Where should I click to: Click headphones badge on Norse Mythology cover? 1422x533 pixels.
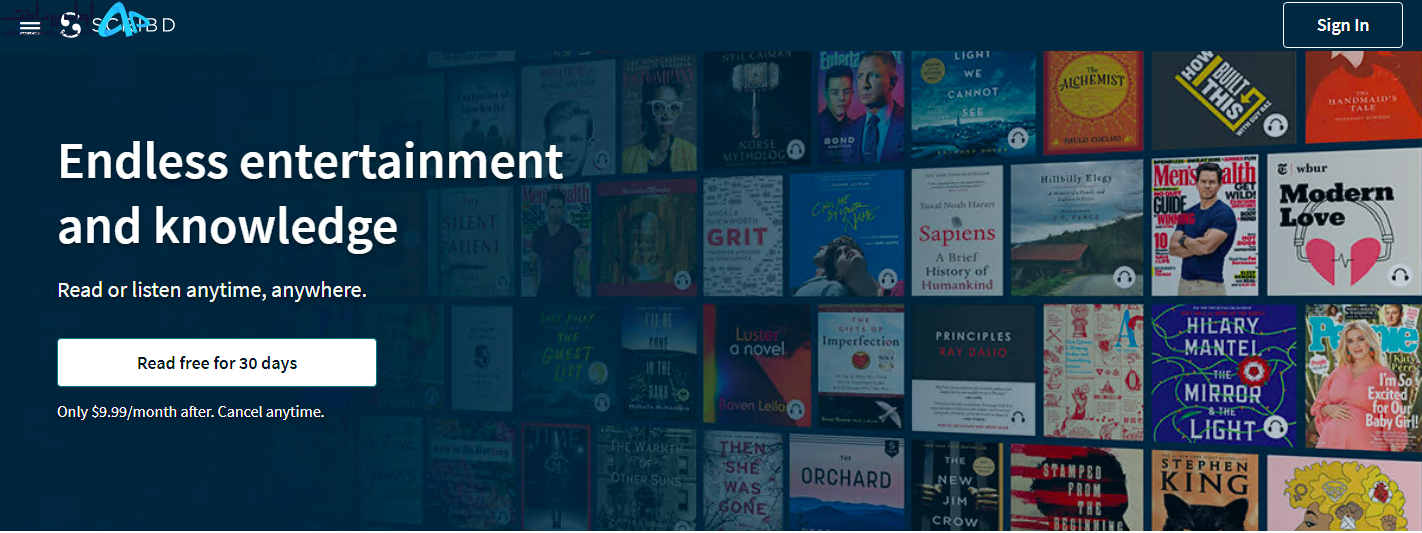coord(796,148)
